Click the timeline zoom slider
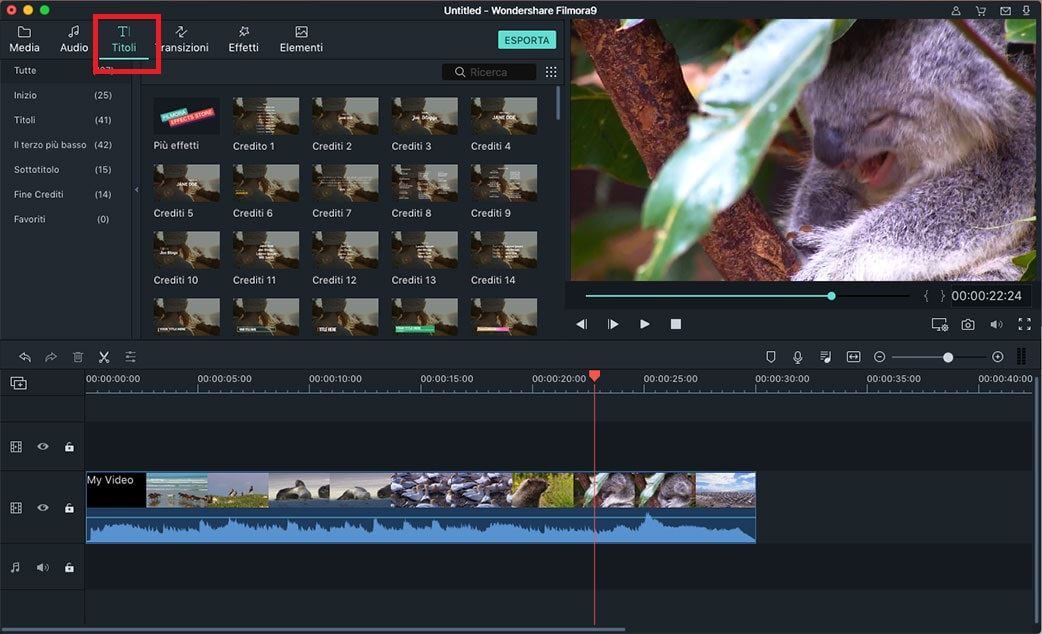Image resolution: width=1042 pixels, height=634 pixels. click(939, 357)
